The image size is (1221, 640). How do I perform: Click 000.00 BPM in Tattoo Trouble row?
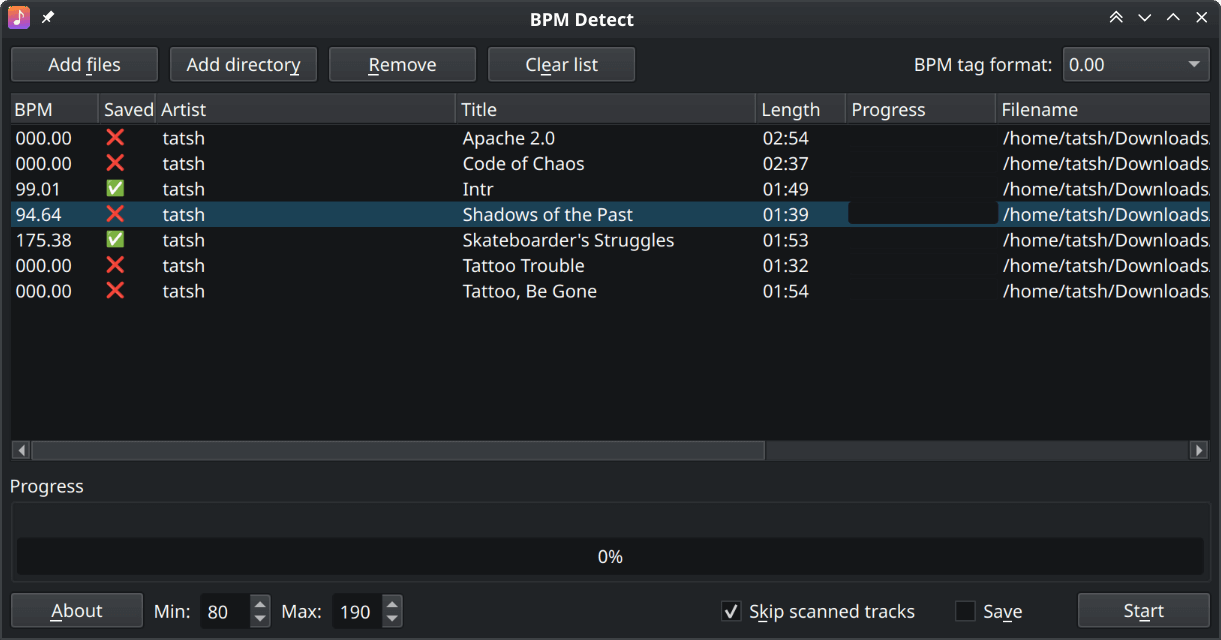click(44, 265)
